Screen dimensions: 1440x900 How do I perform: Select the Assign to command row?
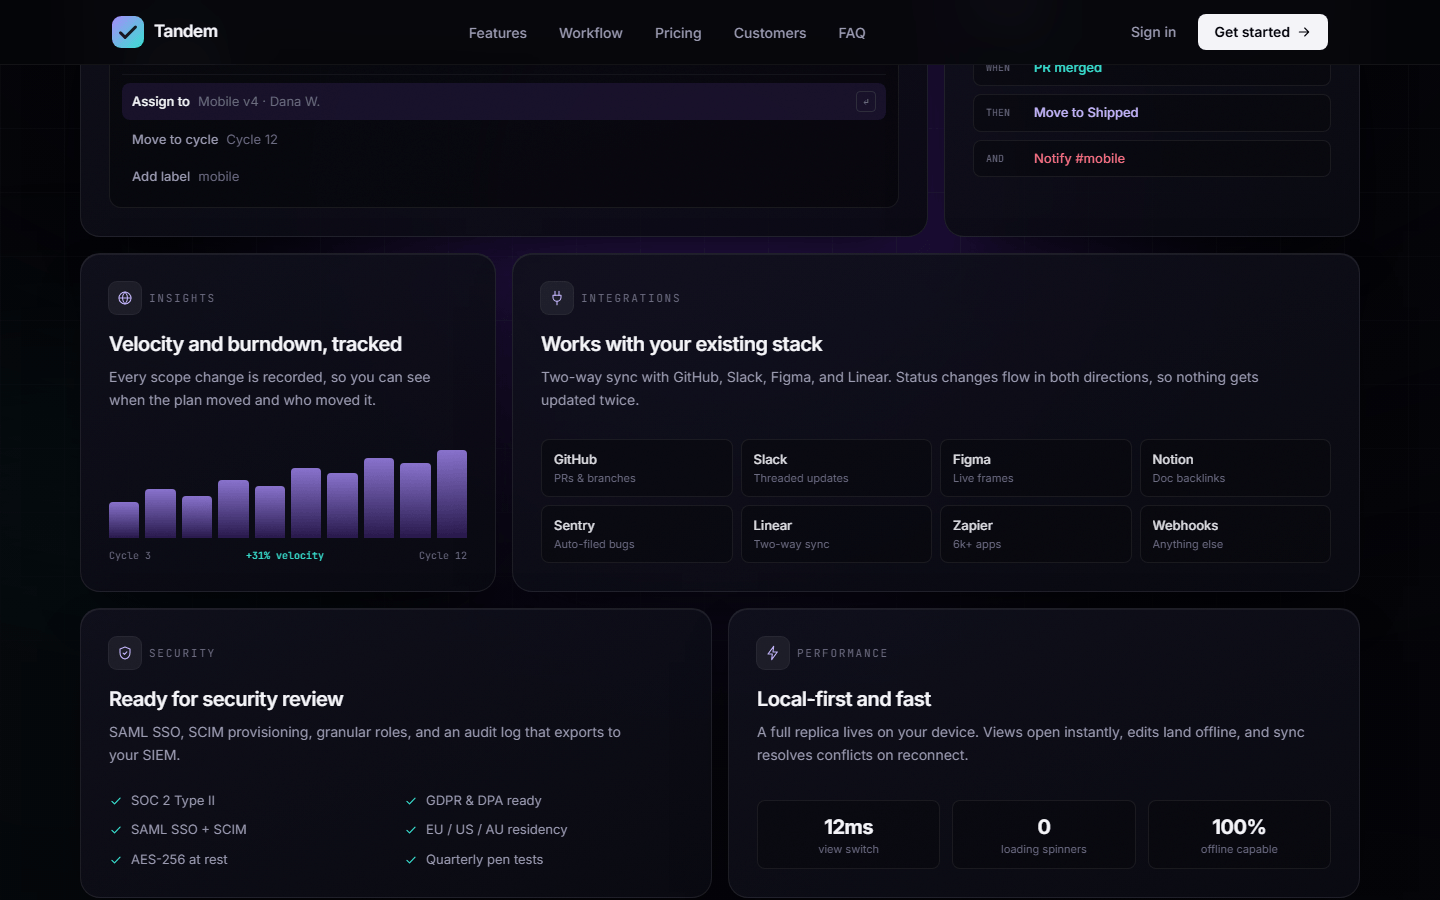pos(504,101)
